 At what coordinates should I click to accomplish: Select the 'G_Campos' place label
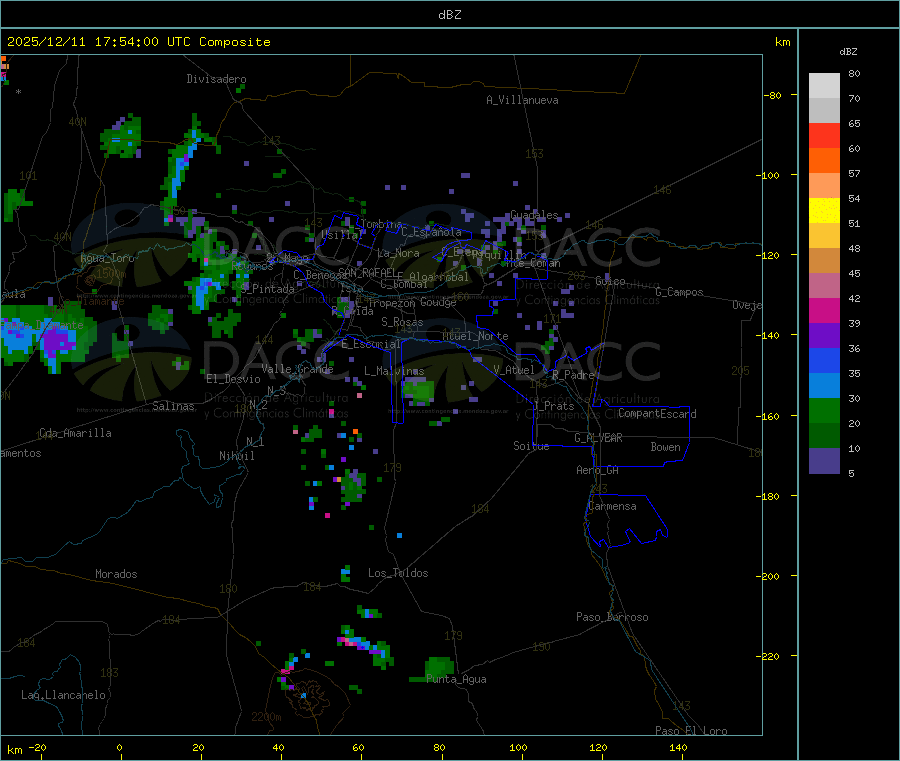pyautogui.click(x=679, y=292)
